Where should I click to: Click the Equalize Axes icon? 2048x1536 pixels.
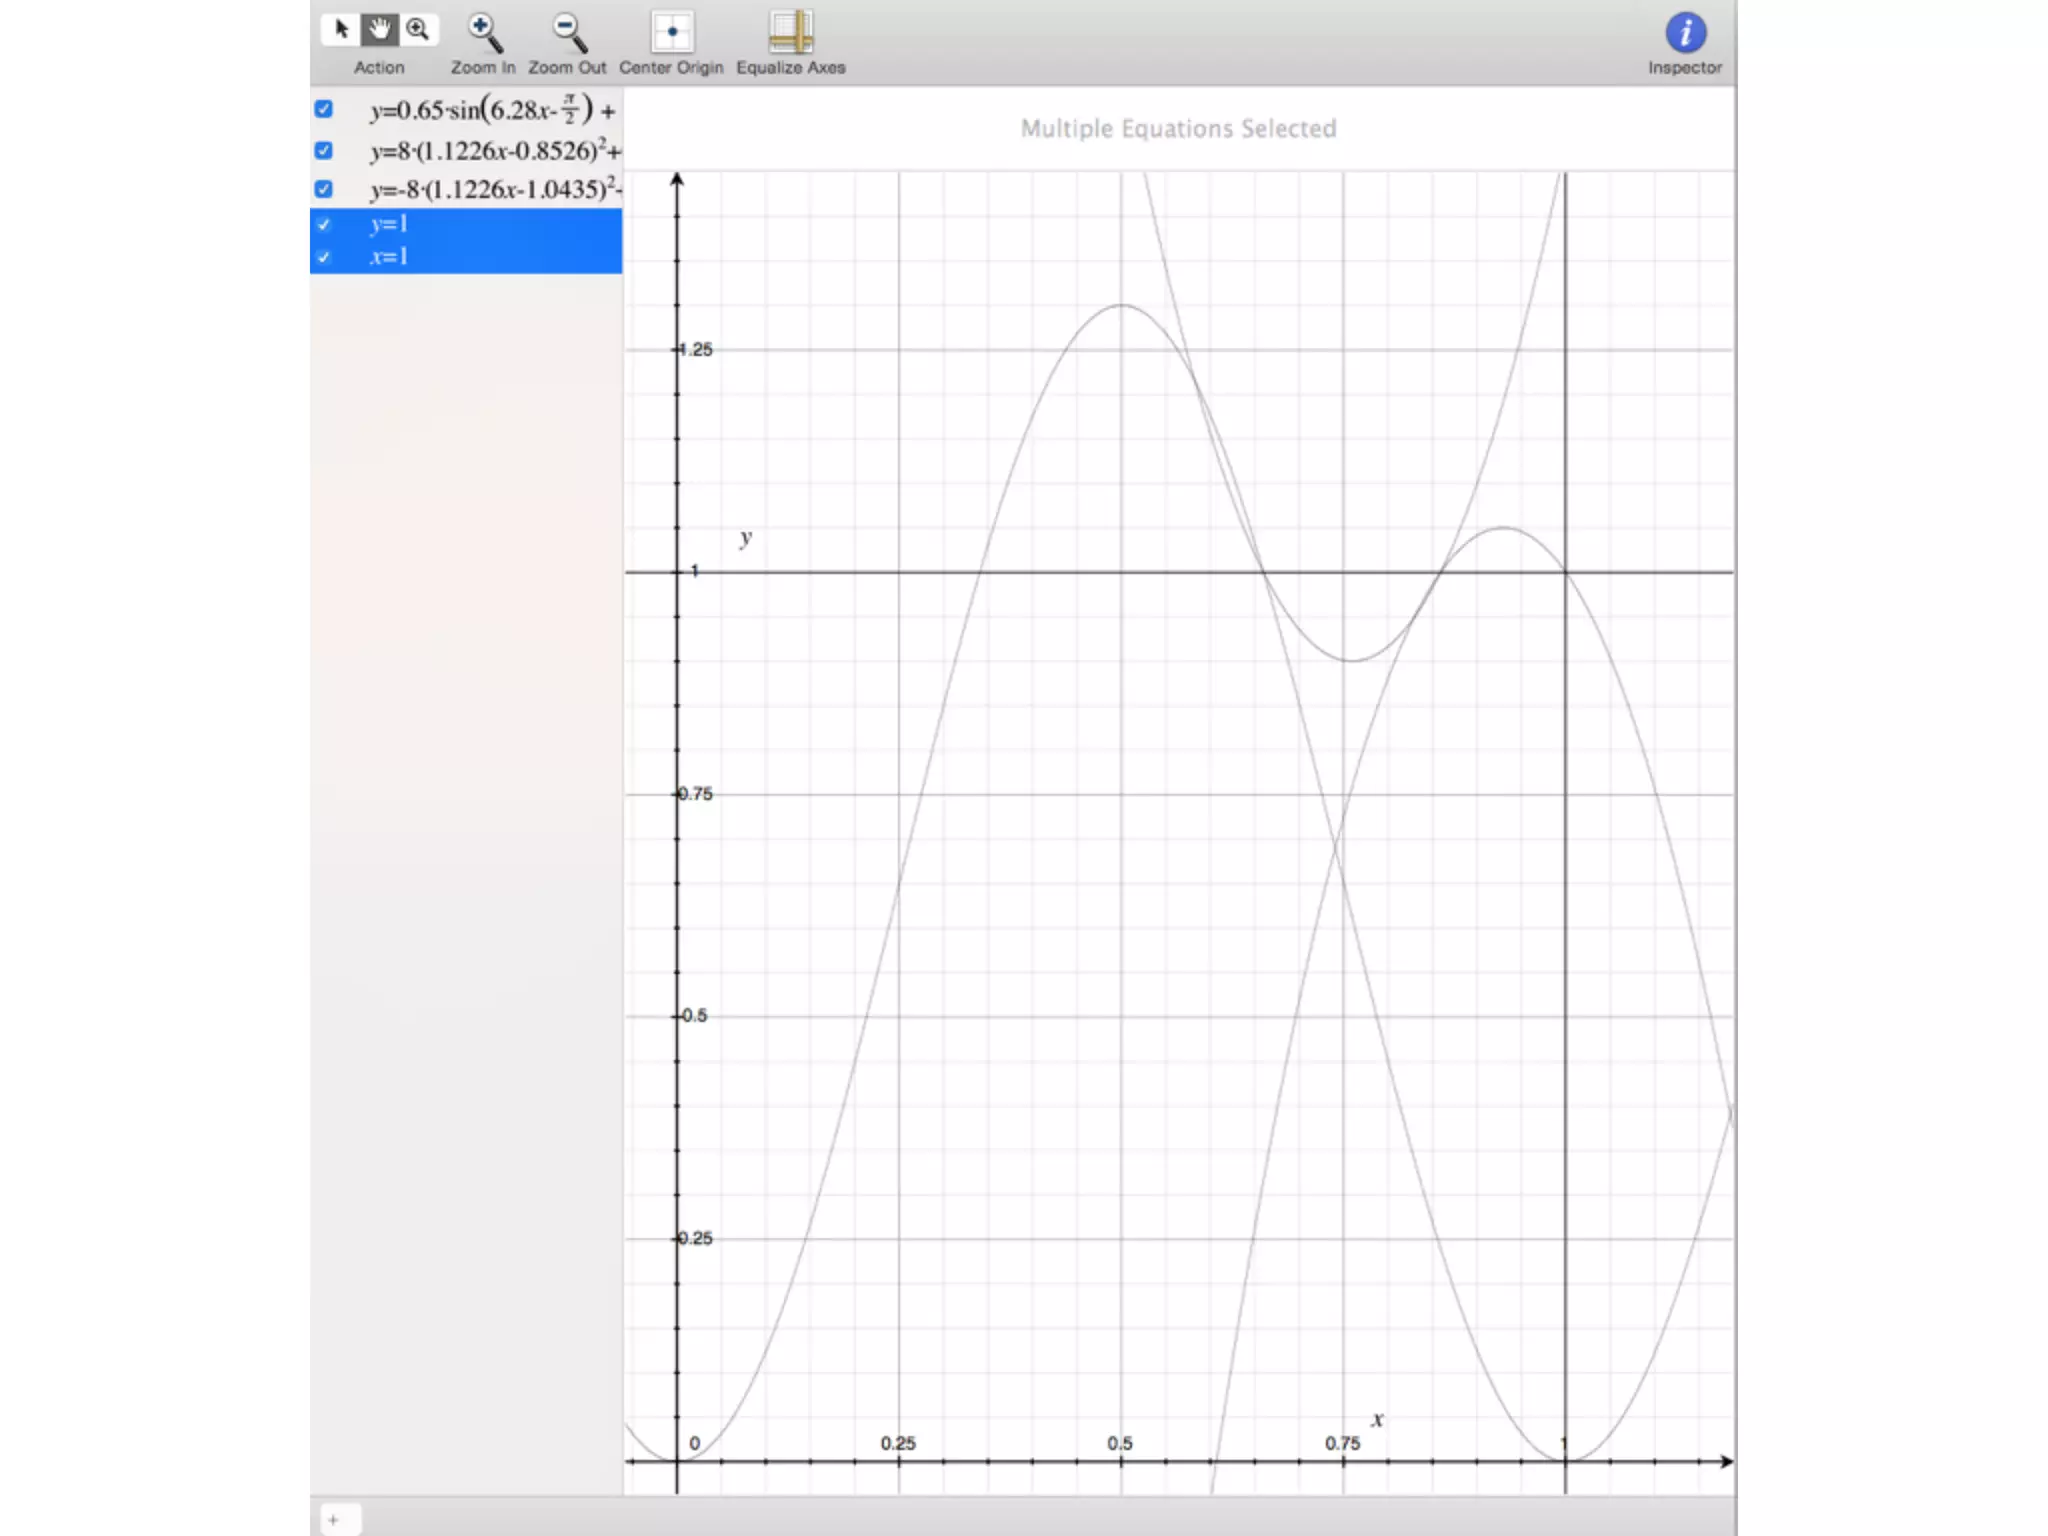pyautogui.click(x=791, y=32)
